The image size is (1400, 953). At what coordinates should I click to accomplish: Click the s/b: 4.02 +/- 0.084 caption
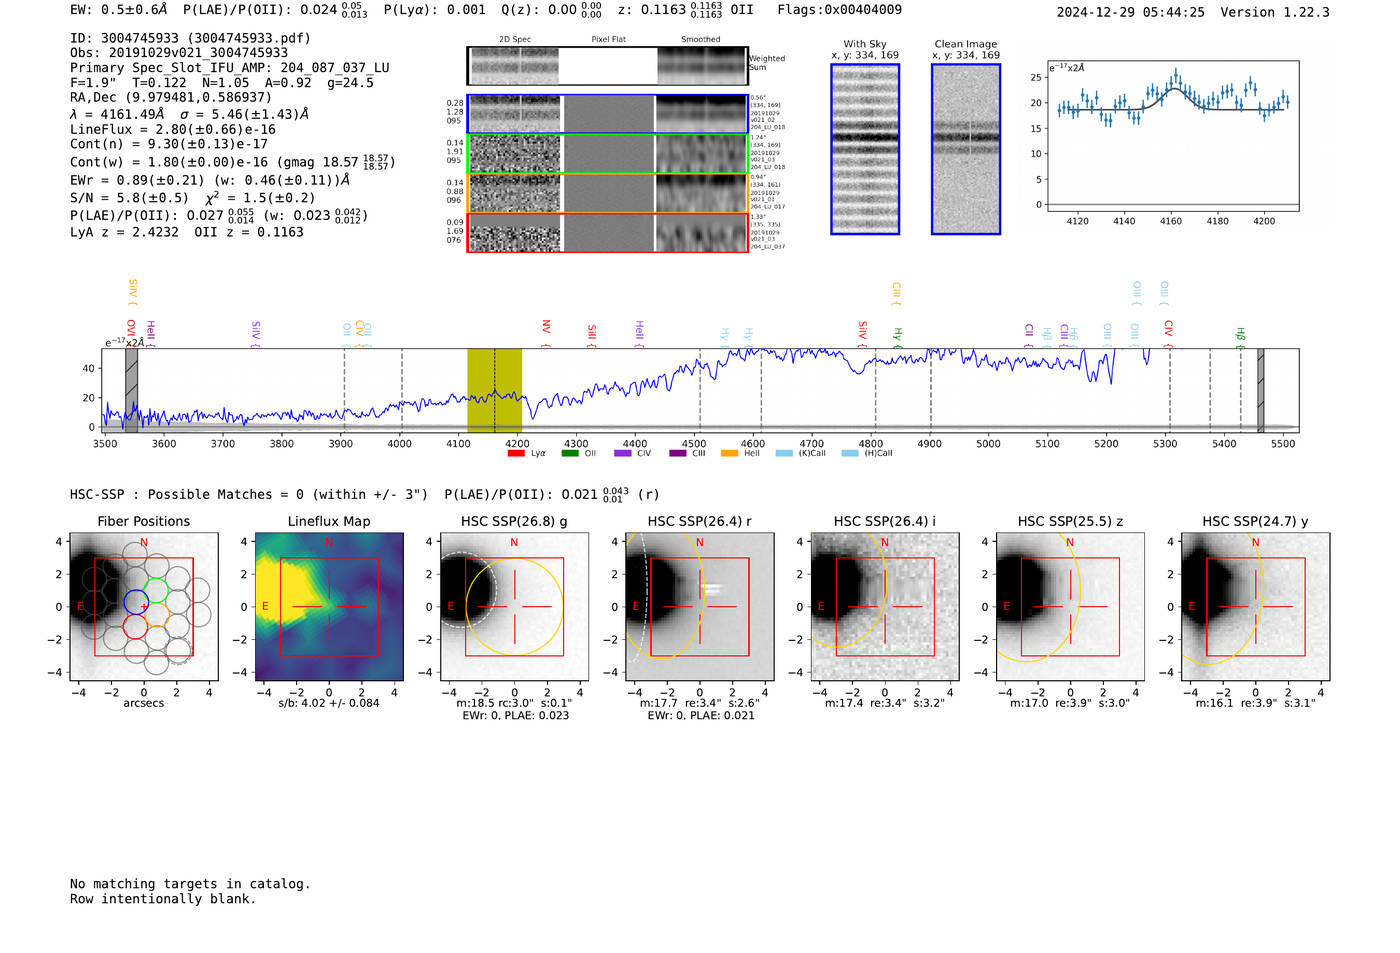[x=329, y=703]
